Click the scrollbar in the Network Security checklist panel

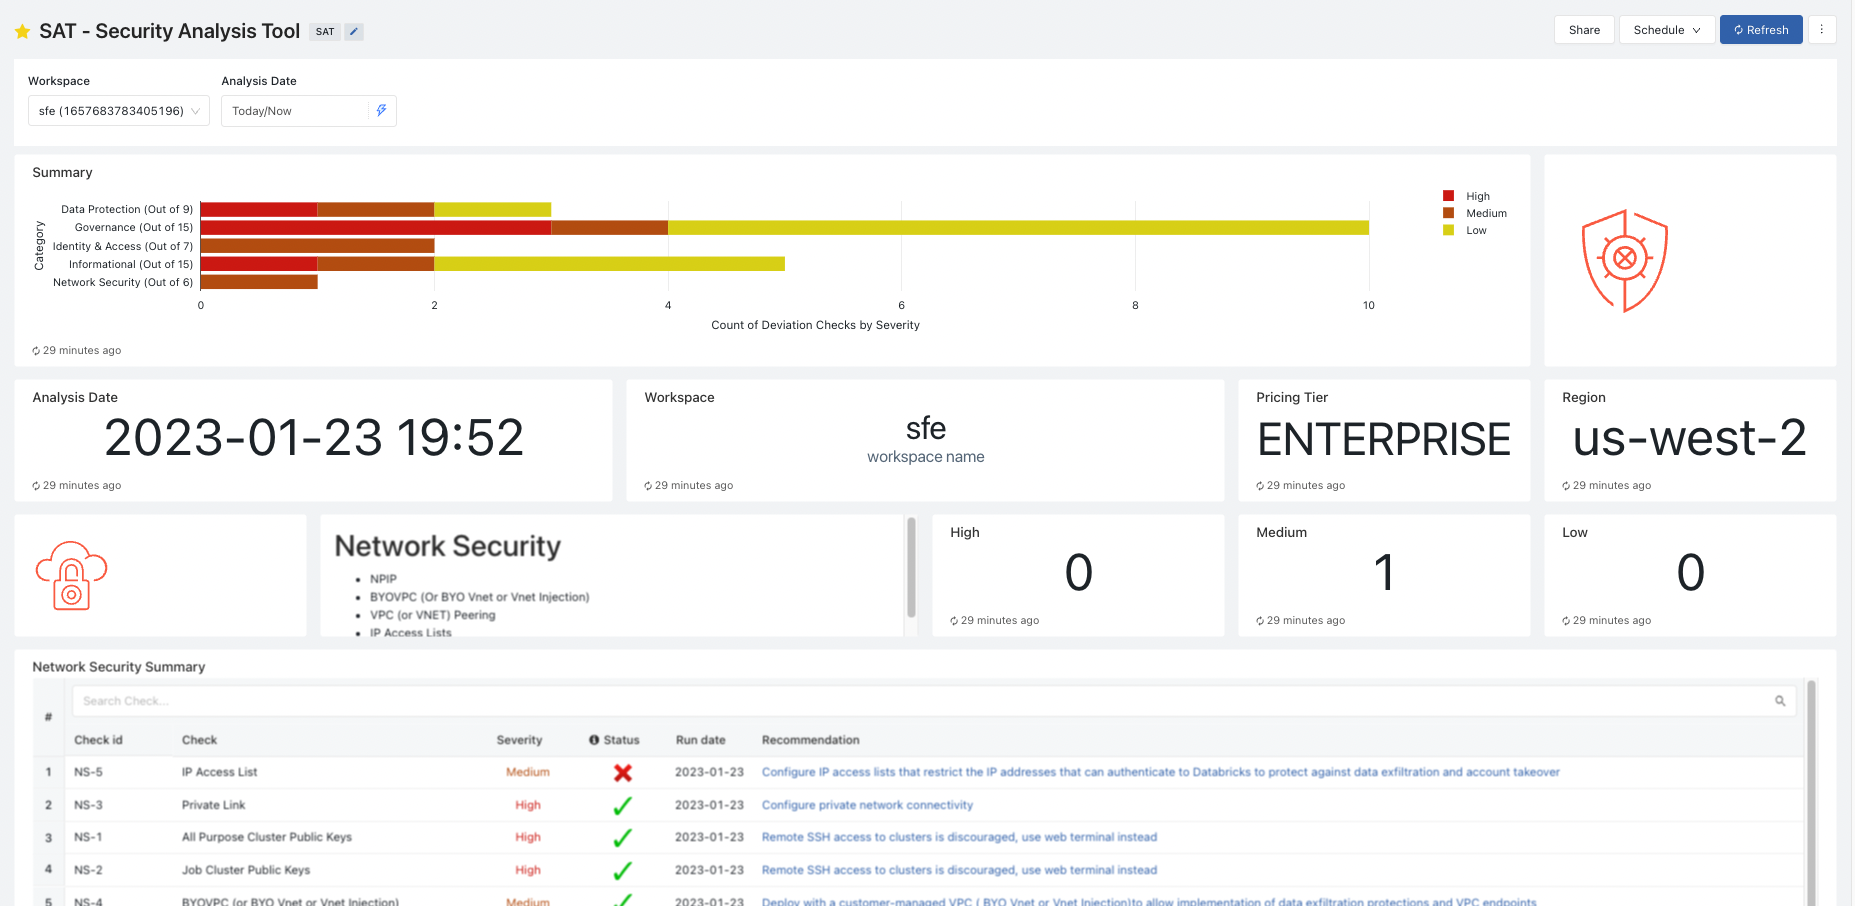[x=911, y=566]
